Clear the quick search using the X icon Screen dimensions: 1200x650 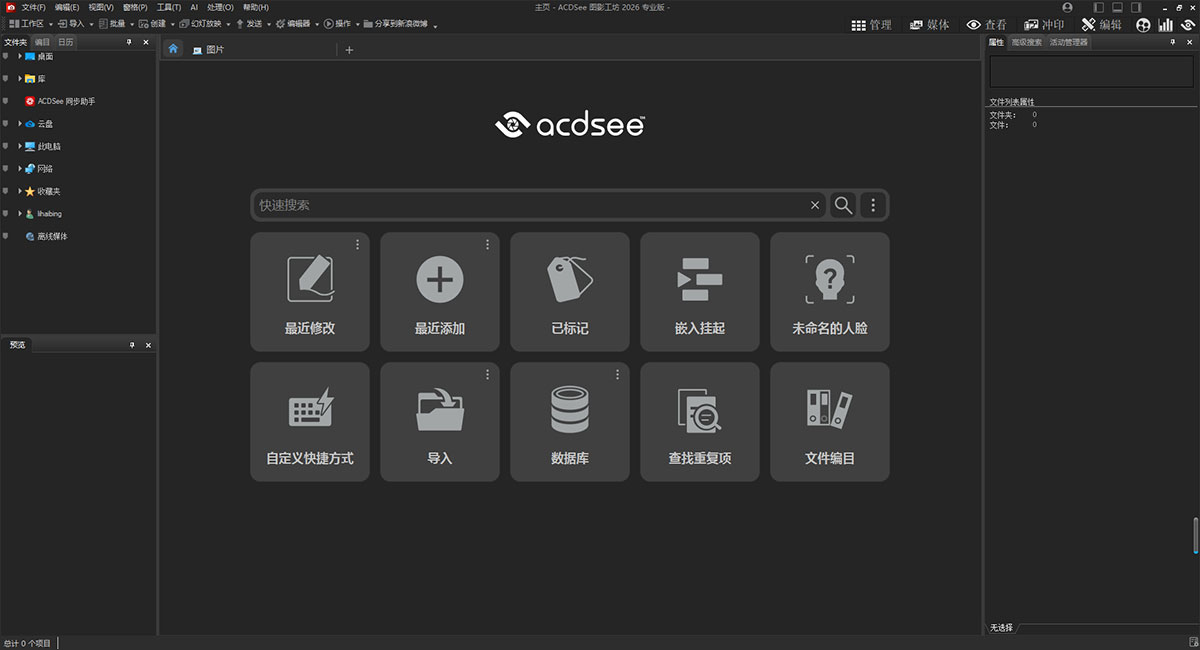(x=814, y=204)
